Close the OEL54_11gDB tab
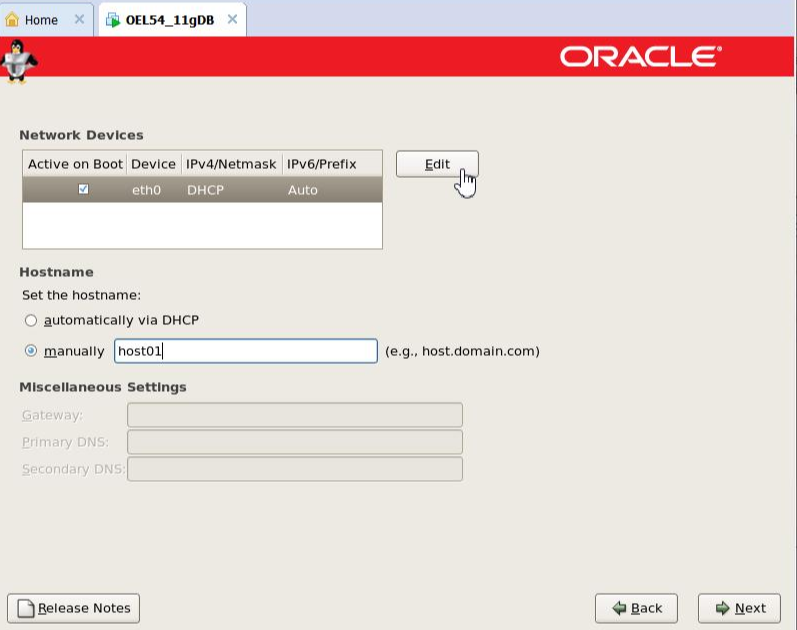 click(232, 19)
